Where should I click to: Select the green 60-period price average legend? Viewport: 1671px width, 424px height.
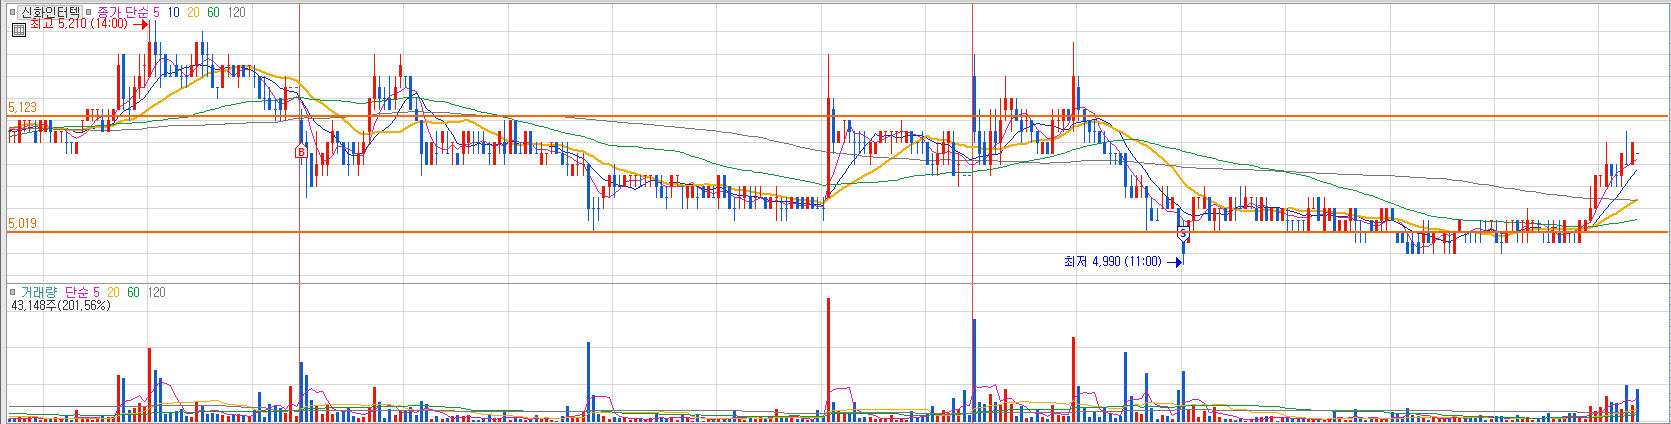(213, 12)
